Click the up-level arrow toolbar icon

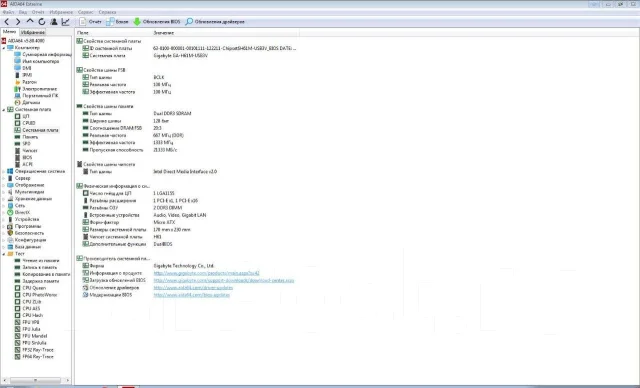(x=30, y=21)
